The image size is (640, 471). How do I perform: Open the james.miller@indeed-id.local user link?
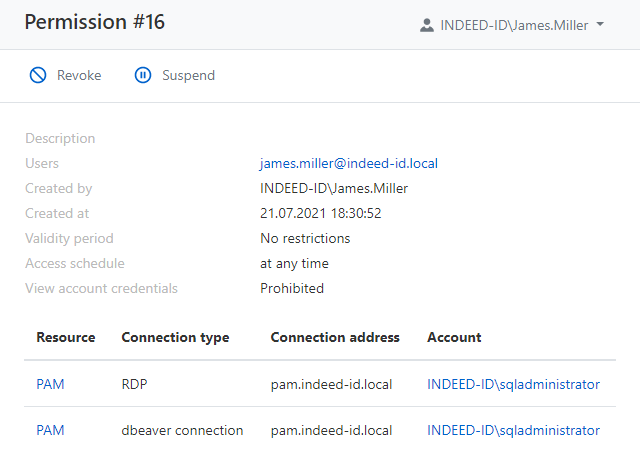coord(349,163)
